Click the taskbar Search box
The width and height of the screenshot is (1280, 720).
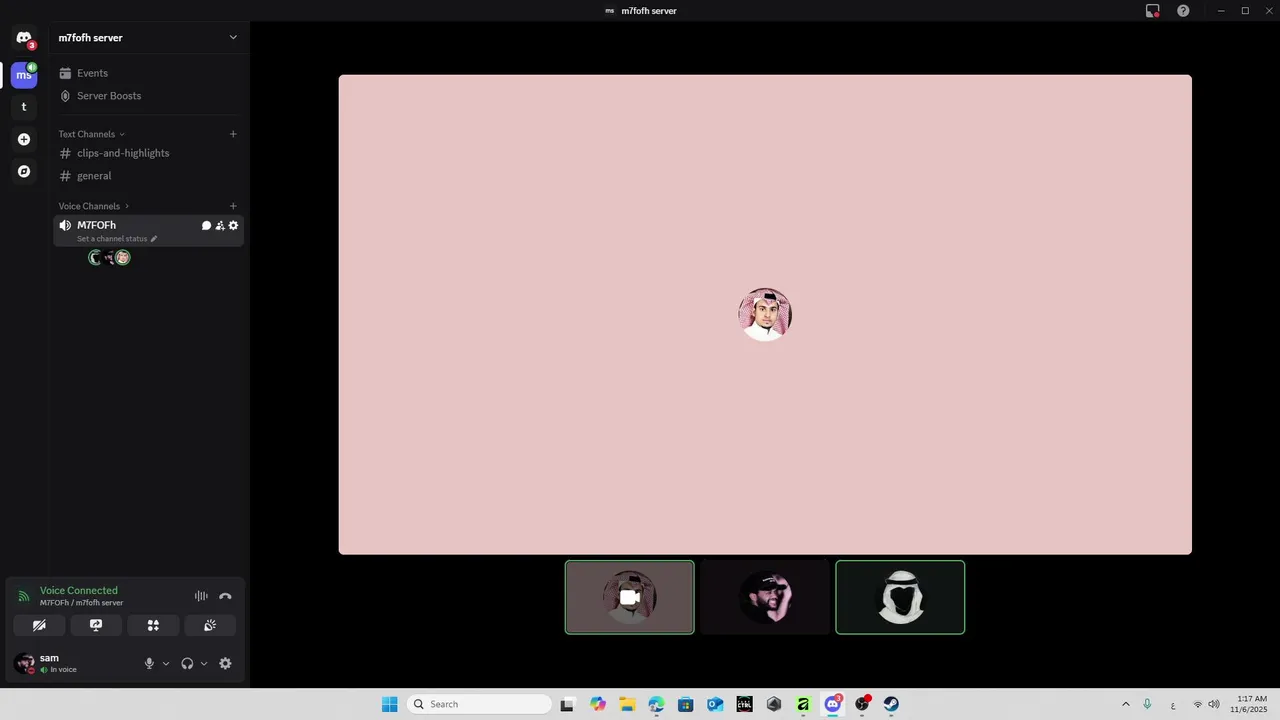click(479, 704)
